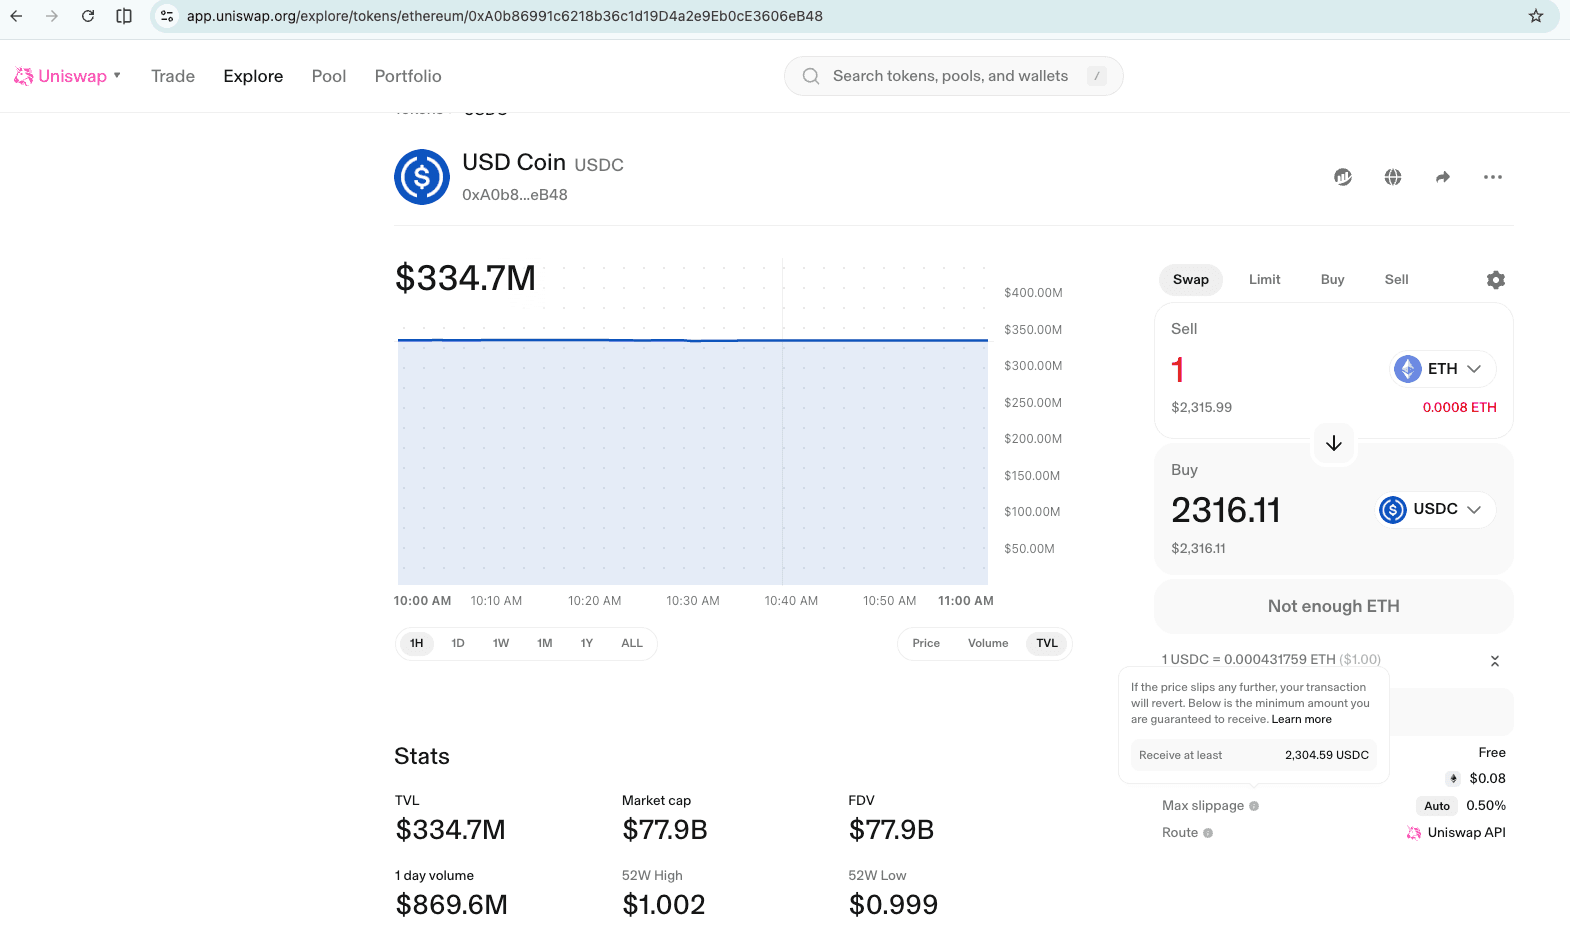The image size is (1570, 946).
Task: Switch chart range to 1D
Action: (458, 643)
